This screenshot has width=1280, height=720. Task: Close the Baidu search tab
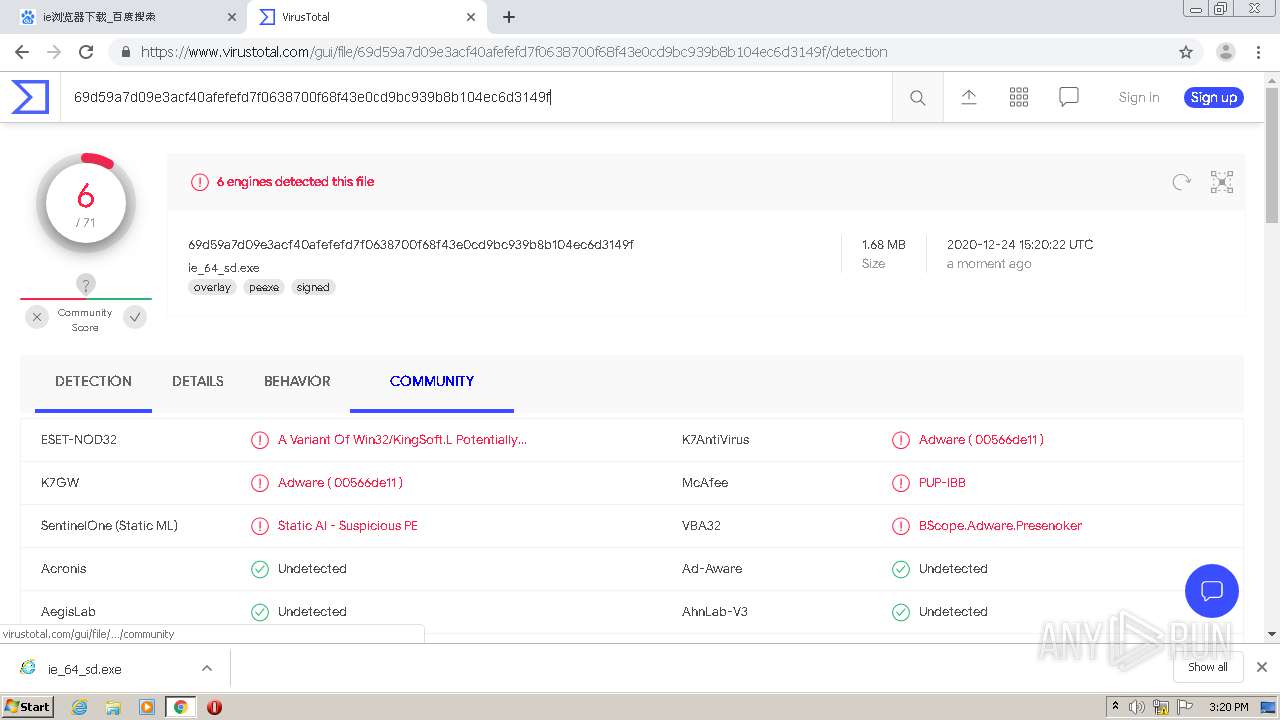(x=231, y=17)
